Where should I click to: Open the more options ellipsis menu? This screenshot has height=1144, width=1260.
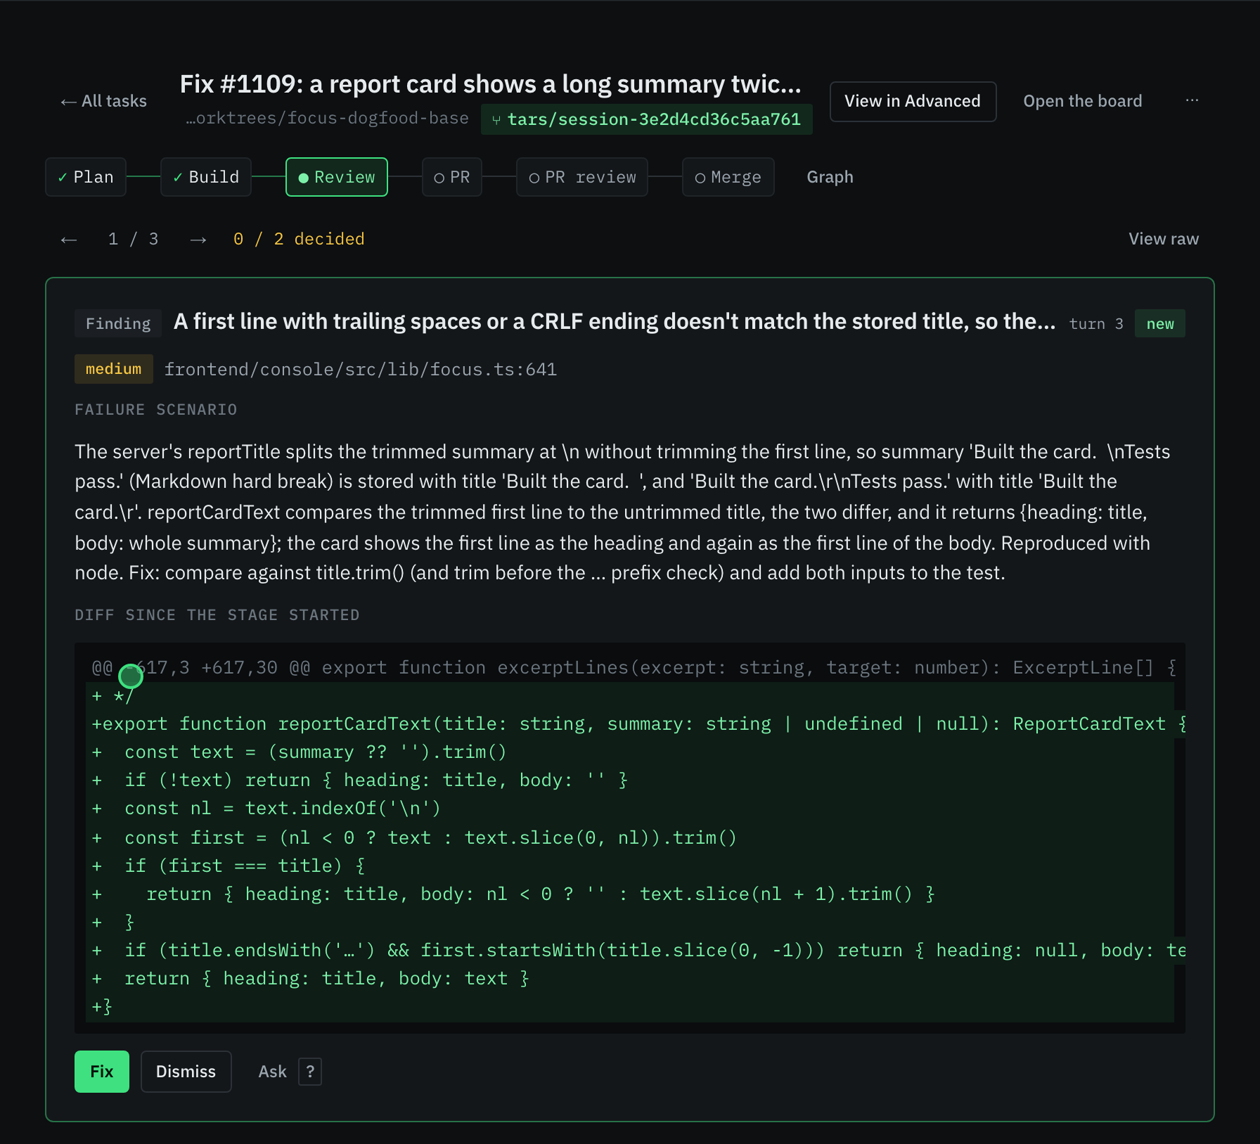click(x=1192, y=100)
